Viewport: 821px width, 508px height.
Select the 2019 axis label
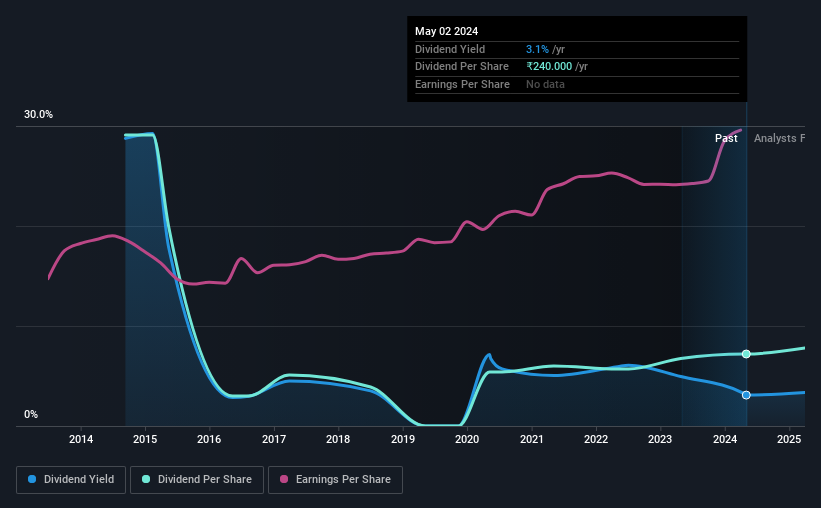pyautogui.click(x=403, y=439)
